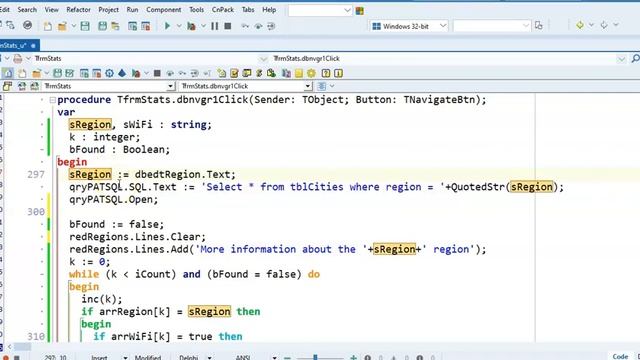The height and width of the screenshot is (360, 640).
Task: Open the TfrmStats class dropdown
Action: pos(170,86)
